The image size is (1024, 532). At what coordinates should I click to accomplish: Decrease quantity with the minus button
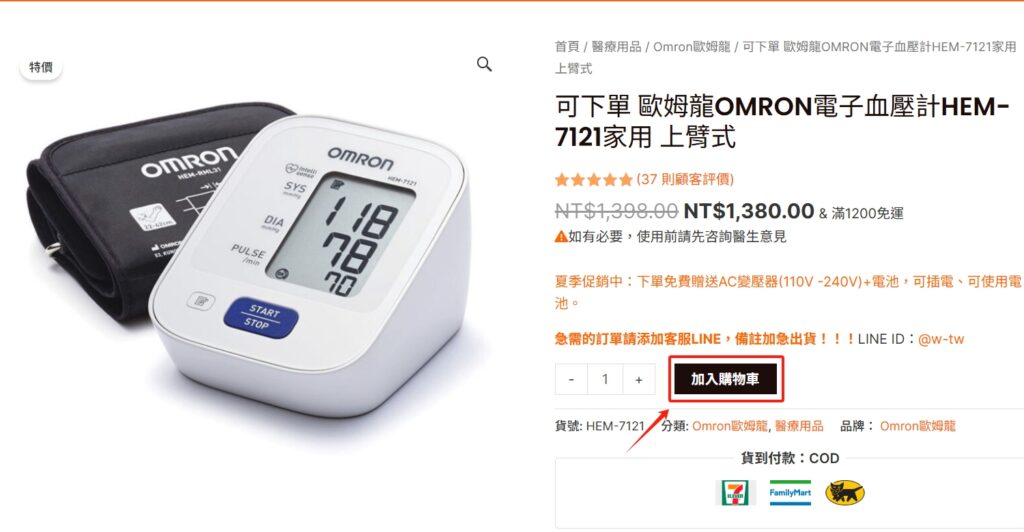tap(571, 379)
